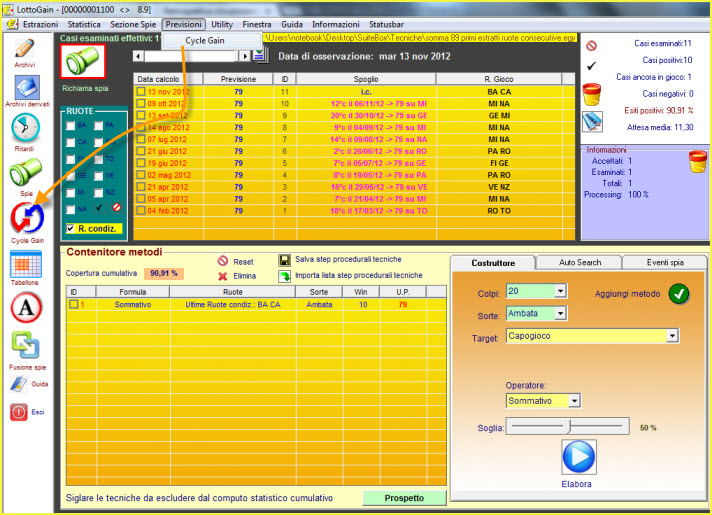Screen dimensions: 712x515
Task: Select all wheels with checkmark icon in RUOTE
Action: [x=99, y=208]
